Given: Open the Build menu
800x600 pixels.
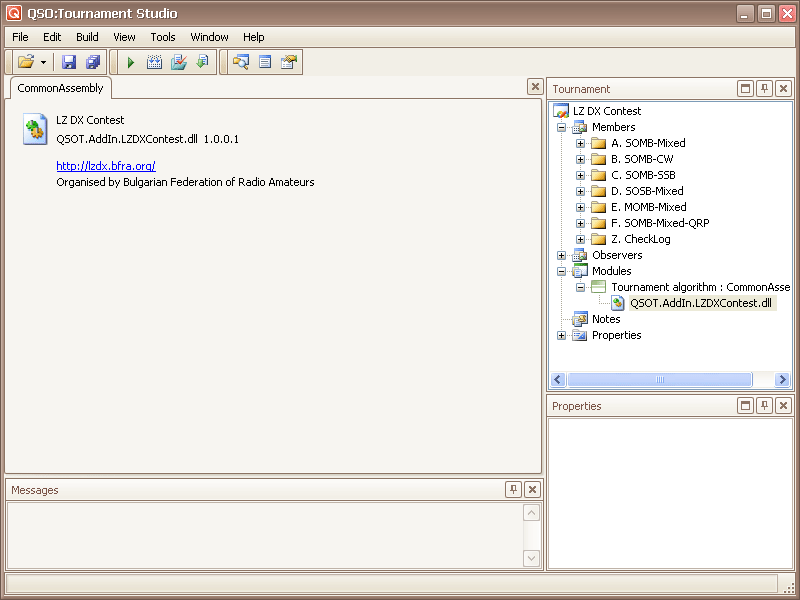Looking at the screenshot, I should [87, 37].
